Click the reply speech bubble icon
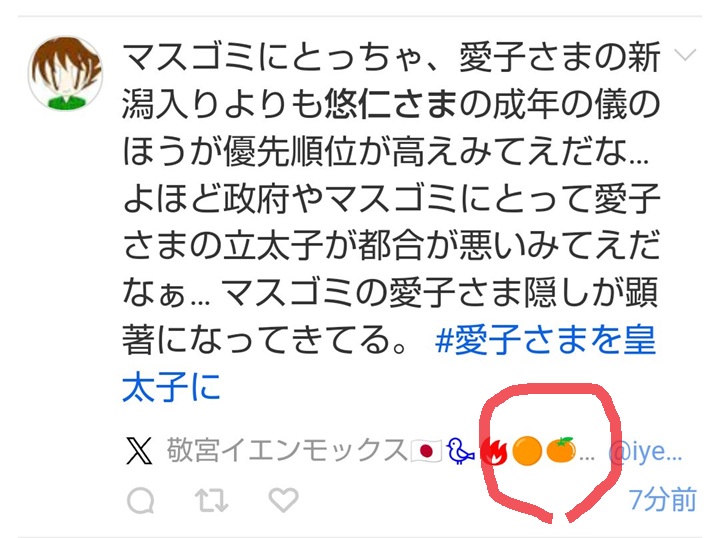Viewport: 712px width, 538px height. tap(141, 501)
